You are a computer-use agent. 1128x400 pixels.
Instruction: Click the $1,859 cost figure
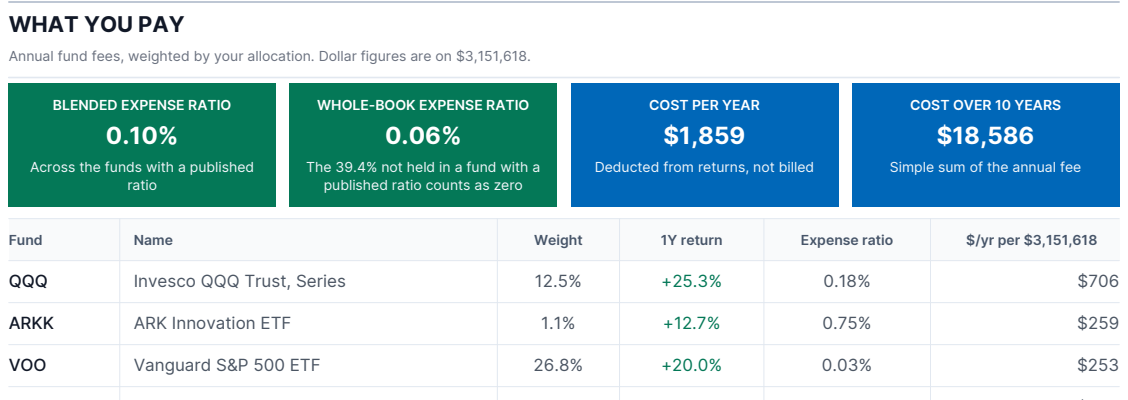[x=704, y=135]
